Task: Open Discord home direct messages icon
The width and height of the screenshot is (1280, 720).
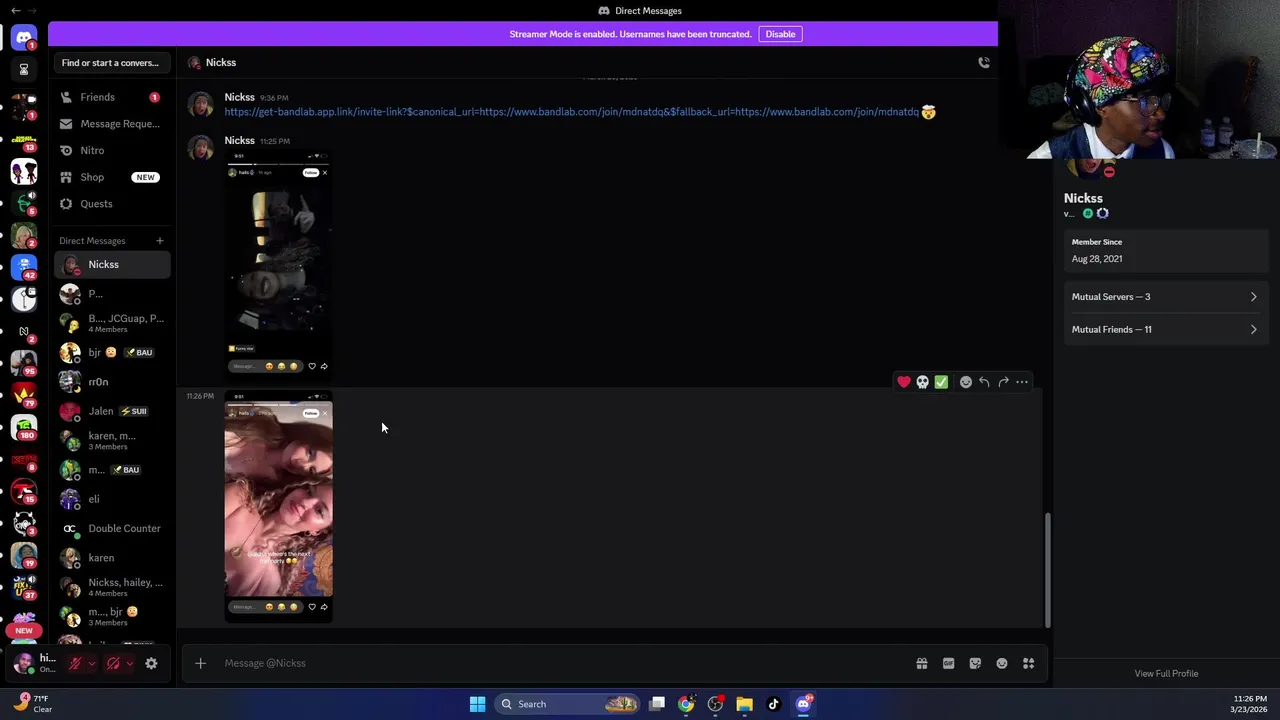Action: click(x=24, y=38)
